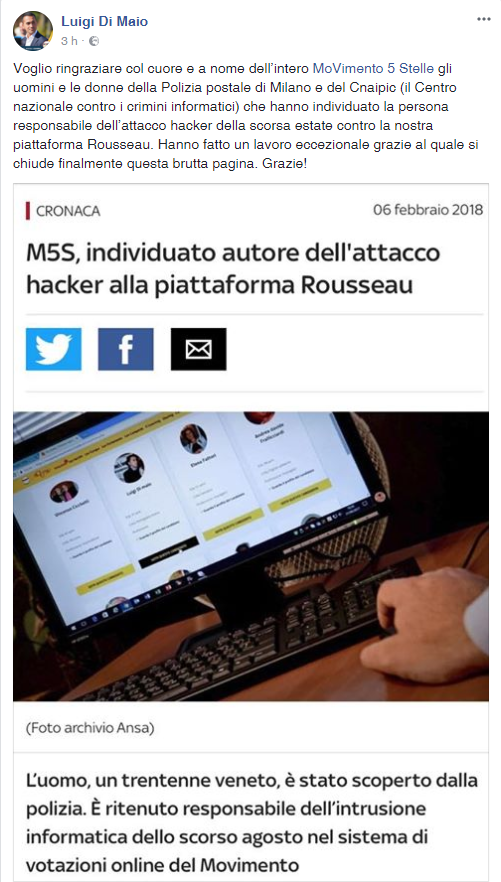Share the article with the Facebook icon
501x882 pixels.
(126, 349)
